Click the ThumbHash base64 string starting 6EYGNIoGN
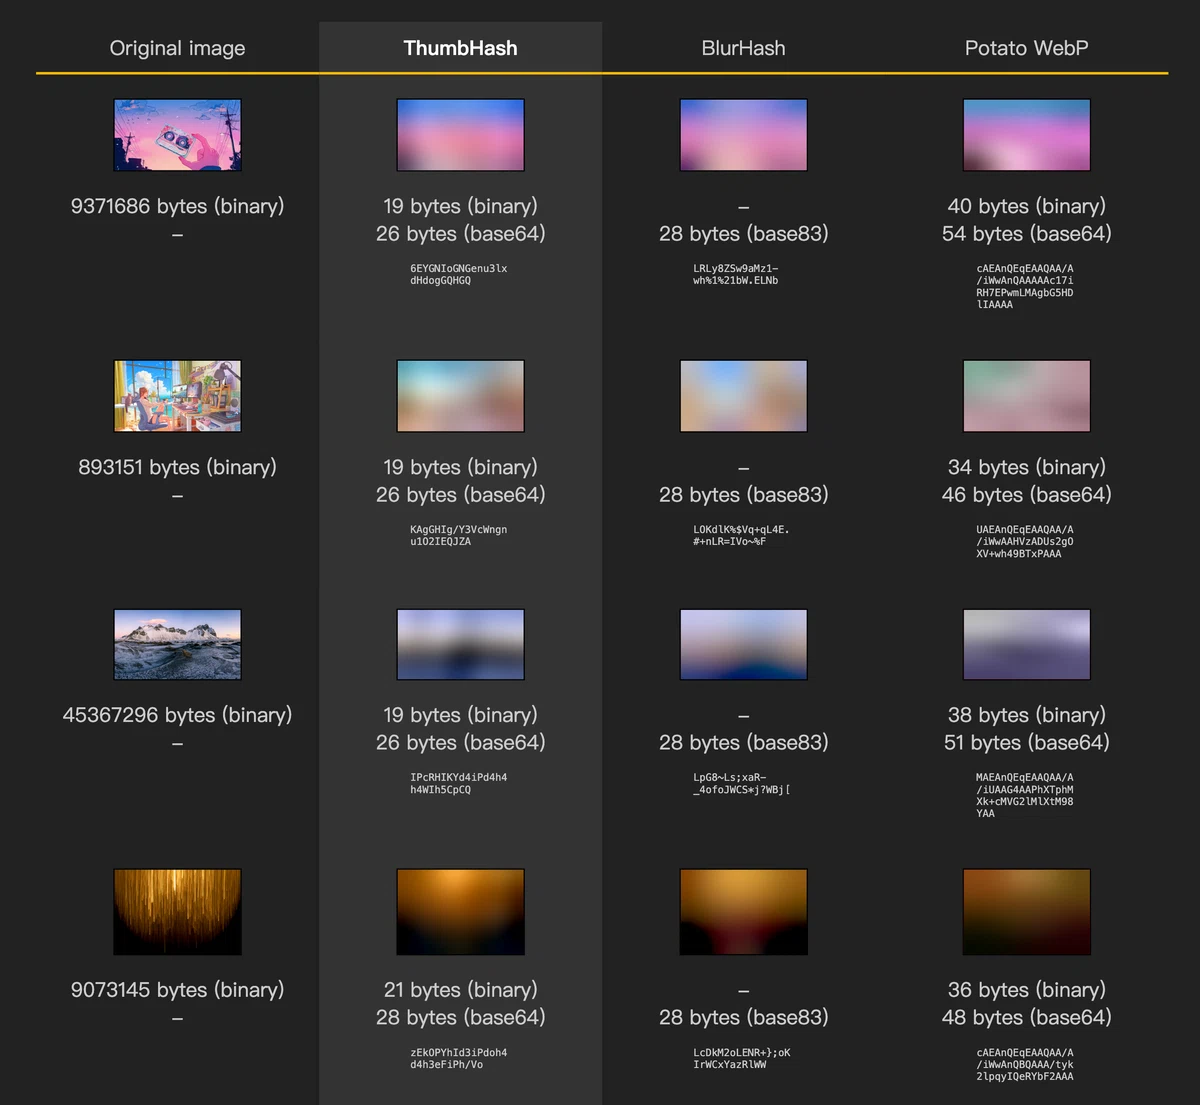 pyautogui.click(x=459, y=274)
